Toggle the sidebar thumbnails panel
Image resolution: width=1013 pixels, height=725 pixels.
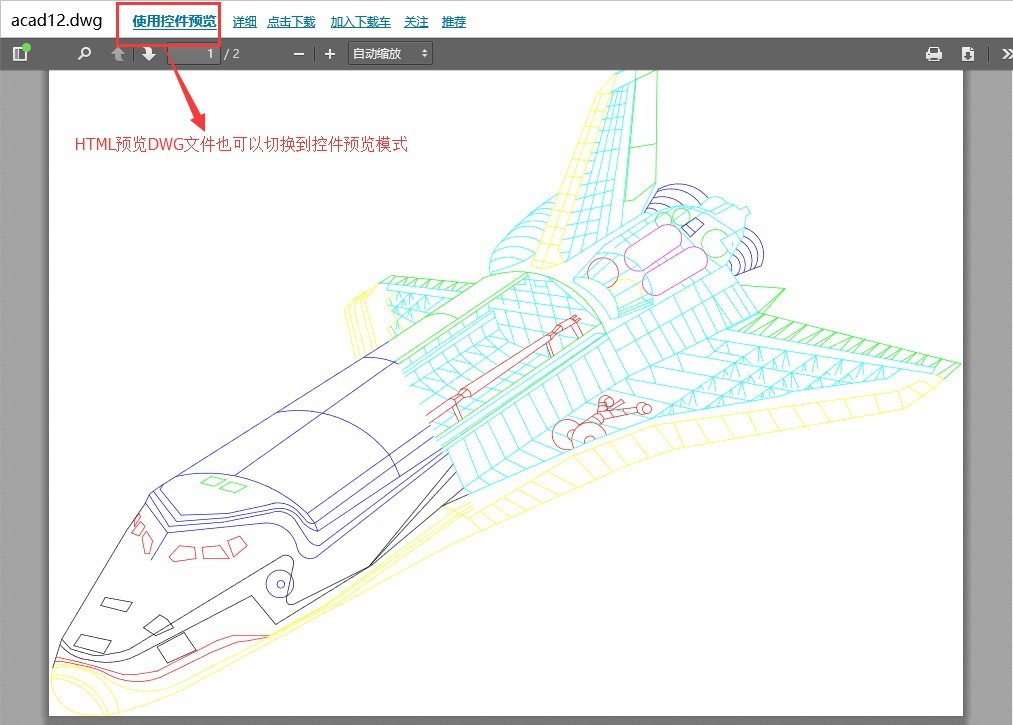[x=19, y=53]
